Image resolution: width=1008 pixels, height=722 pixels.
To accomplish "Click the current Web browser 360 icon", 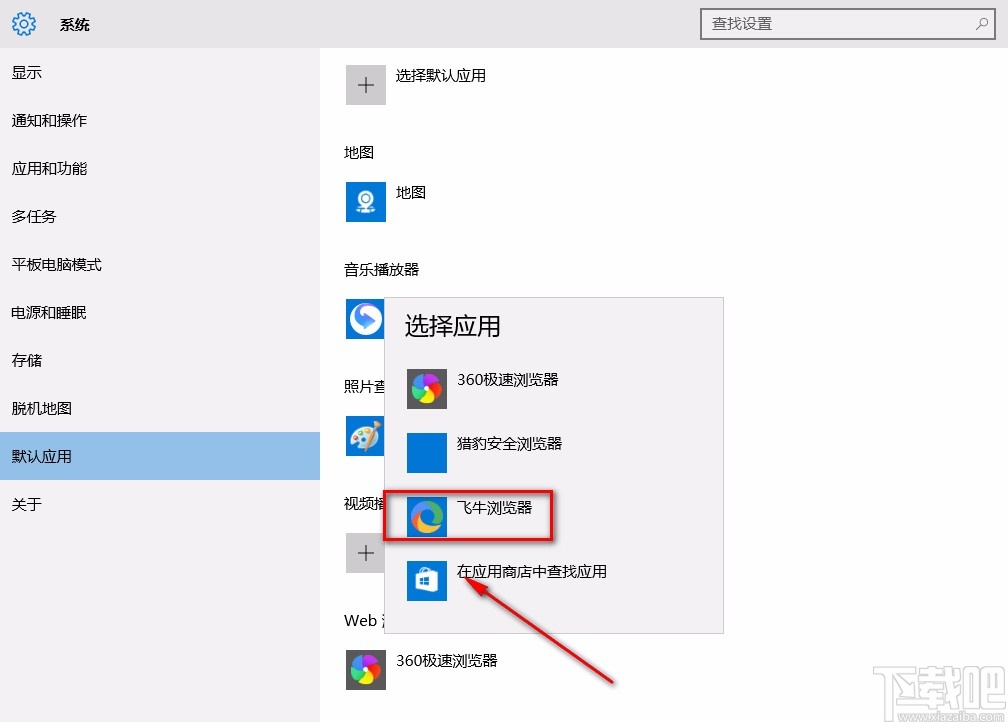I will pyautogui.click(x=366, y=670).
